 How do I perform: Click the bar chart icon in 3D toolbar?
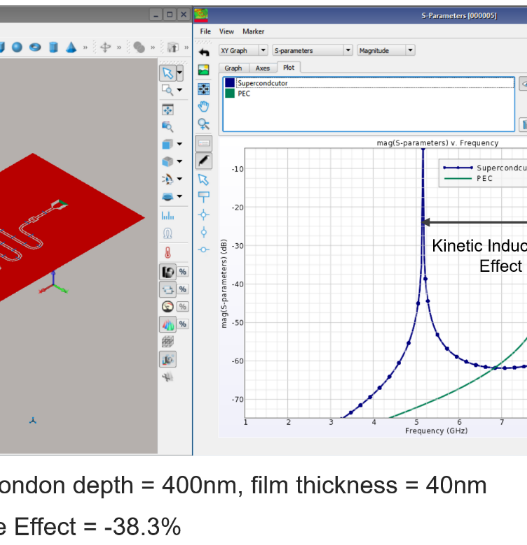click(168, 216)
